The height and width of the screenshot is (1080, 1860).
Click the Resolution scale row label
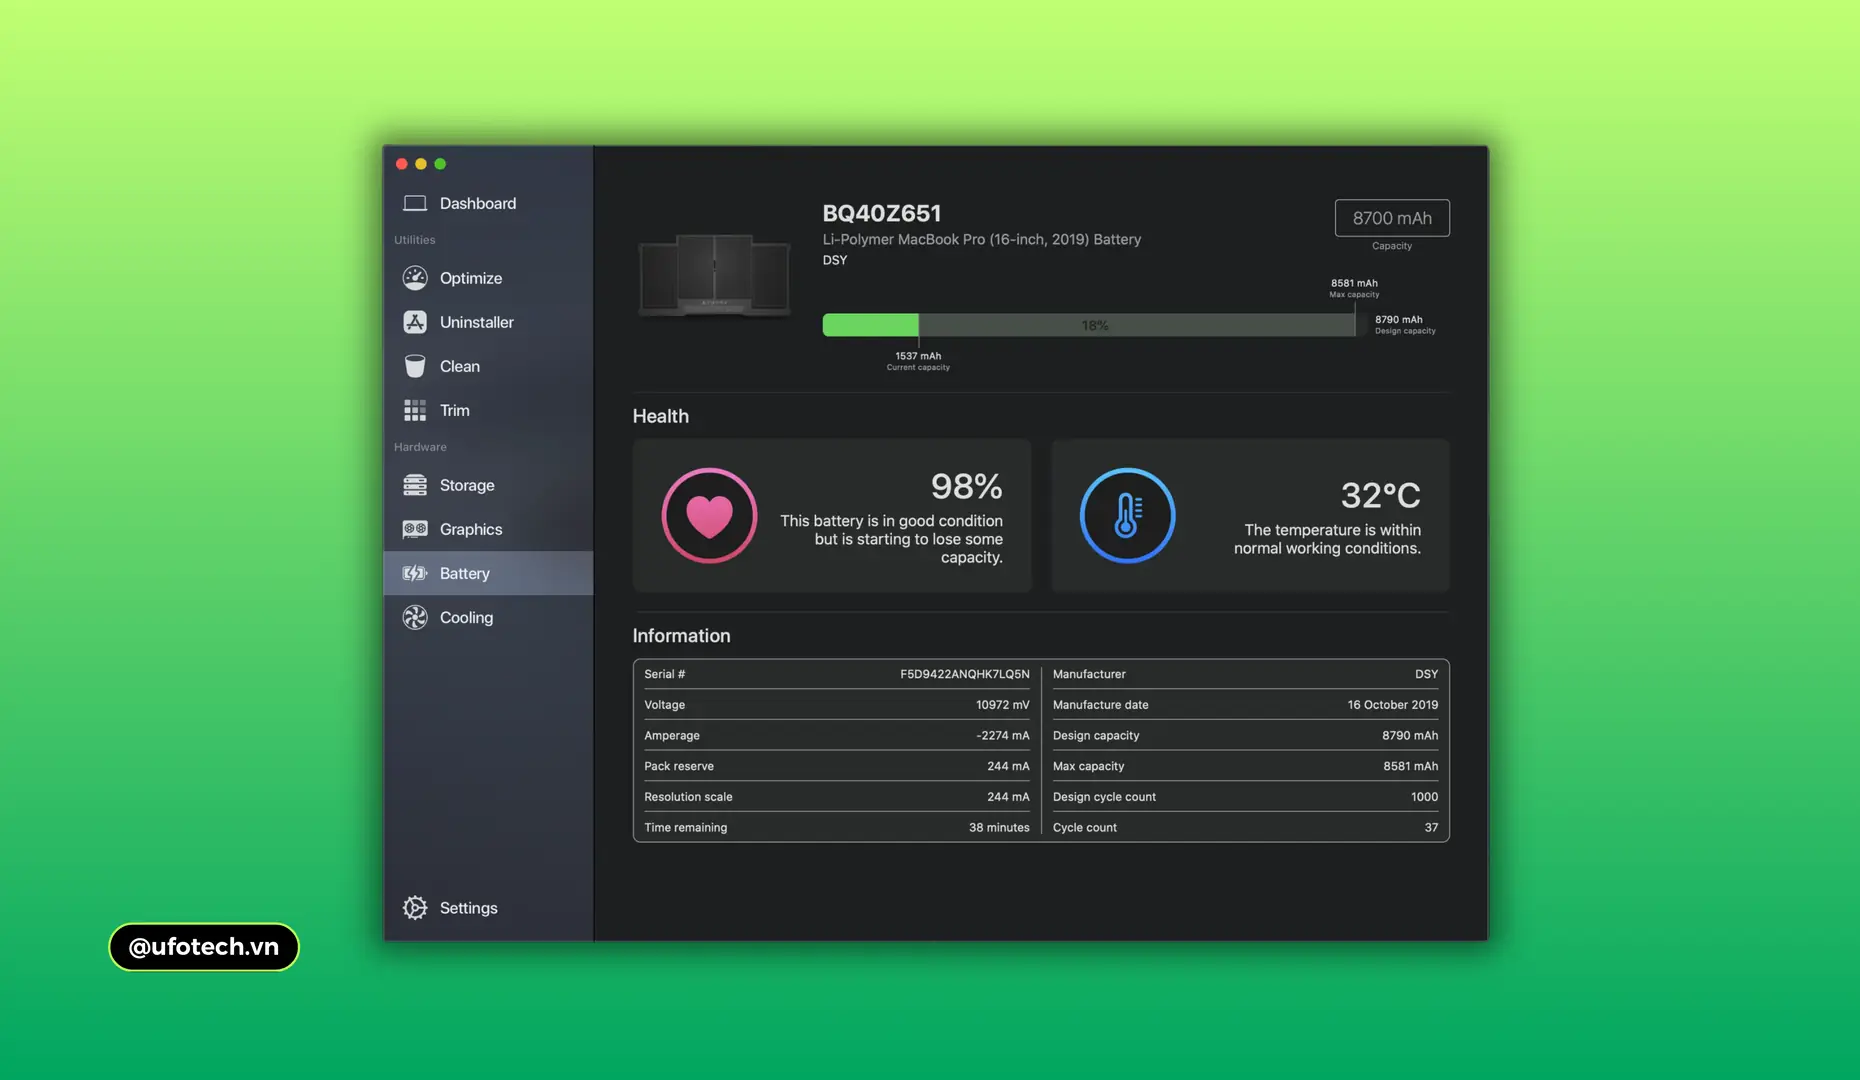(688, 797)
